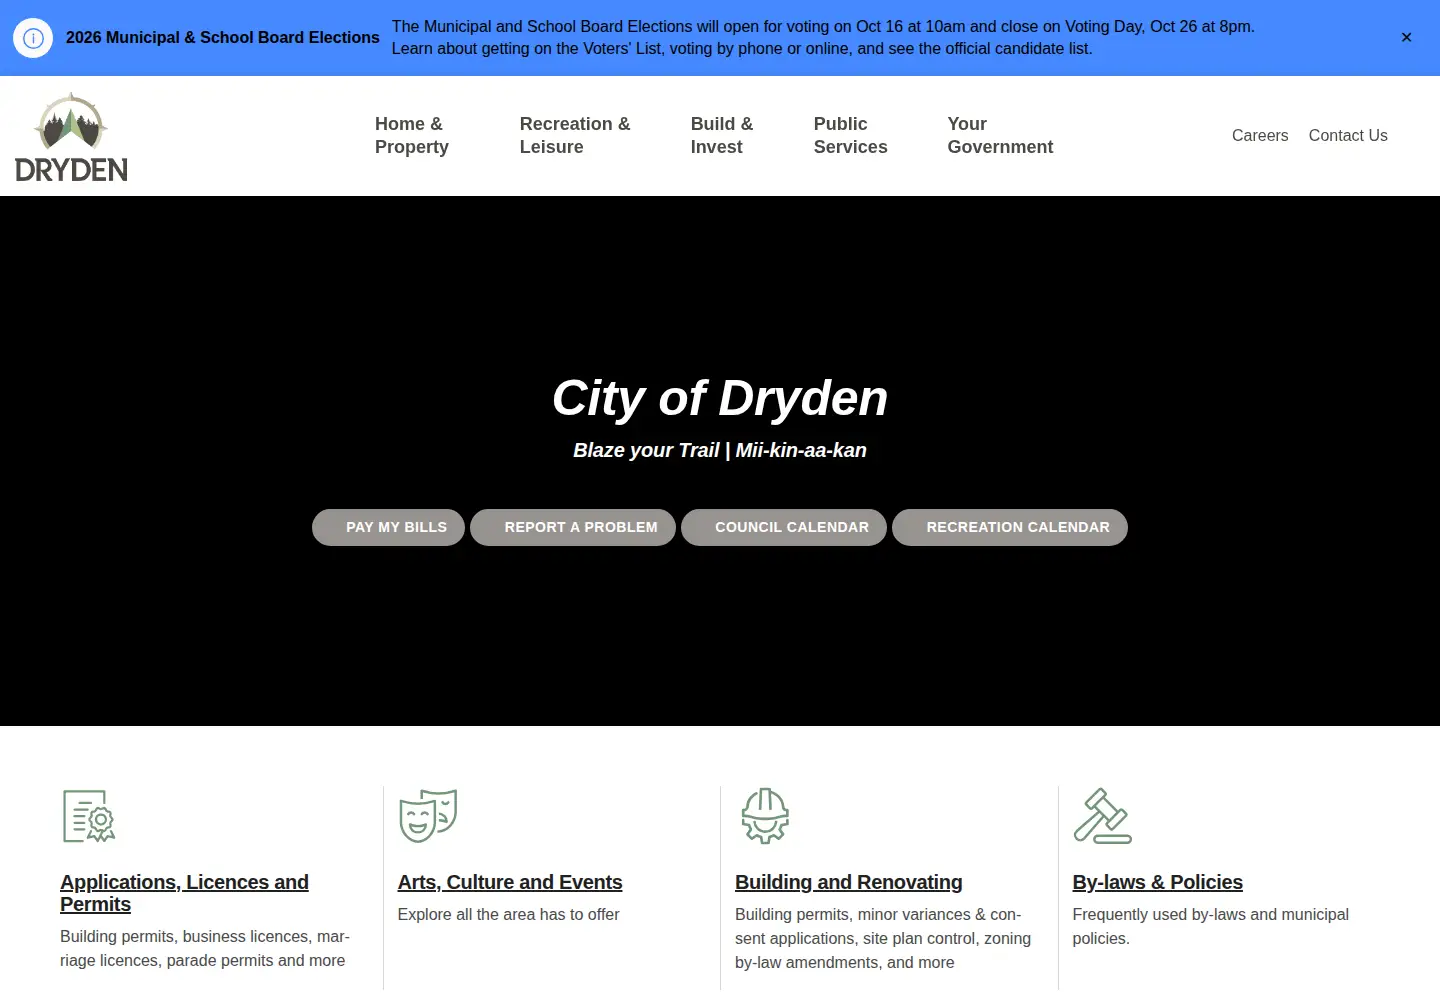Viewport: 1440px width, 1000px height.
Task: Click the gavel By-laws and Policies icon
Action: coord(1102,816)
